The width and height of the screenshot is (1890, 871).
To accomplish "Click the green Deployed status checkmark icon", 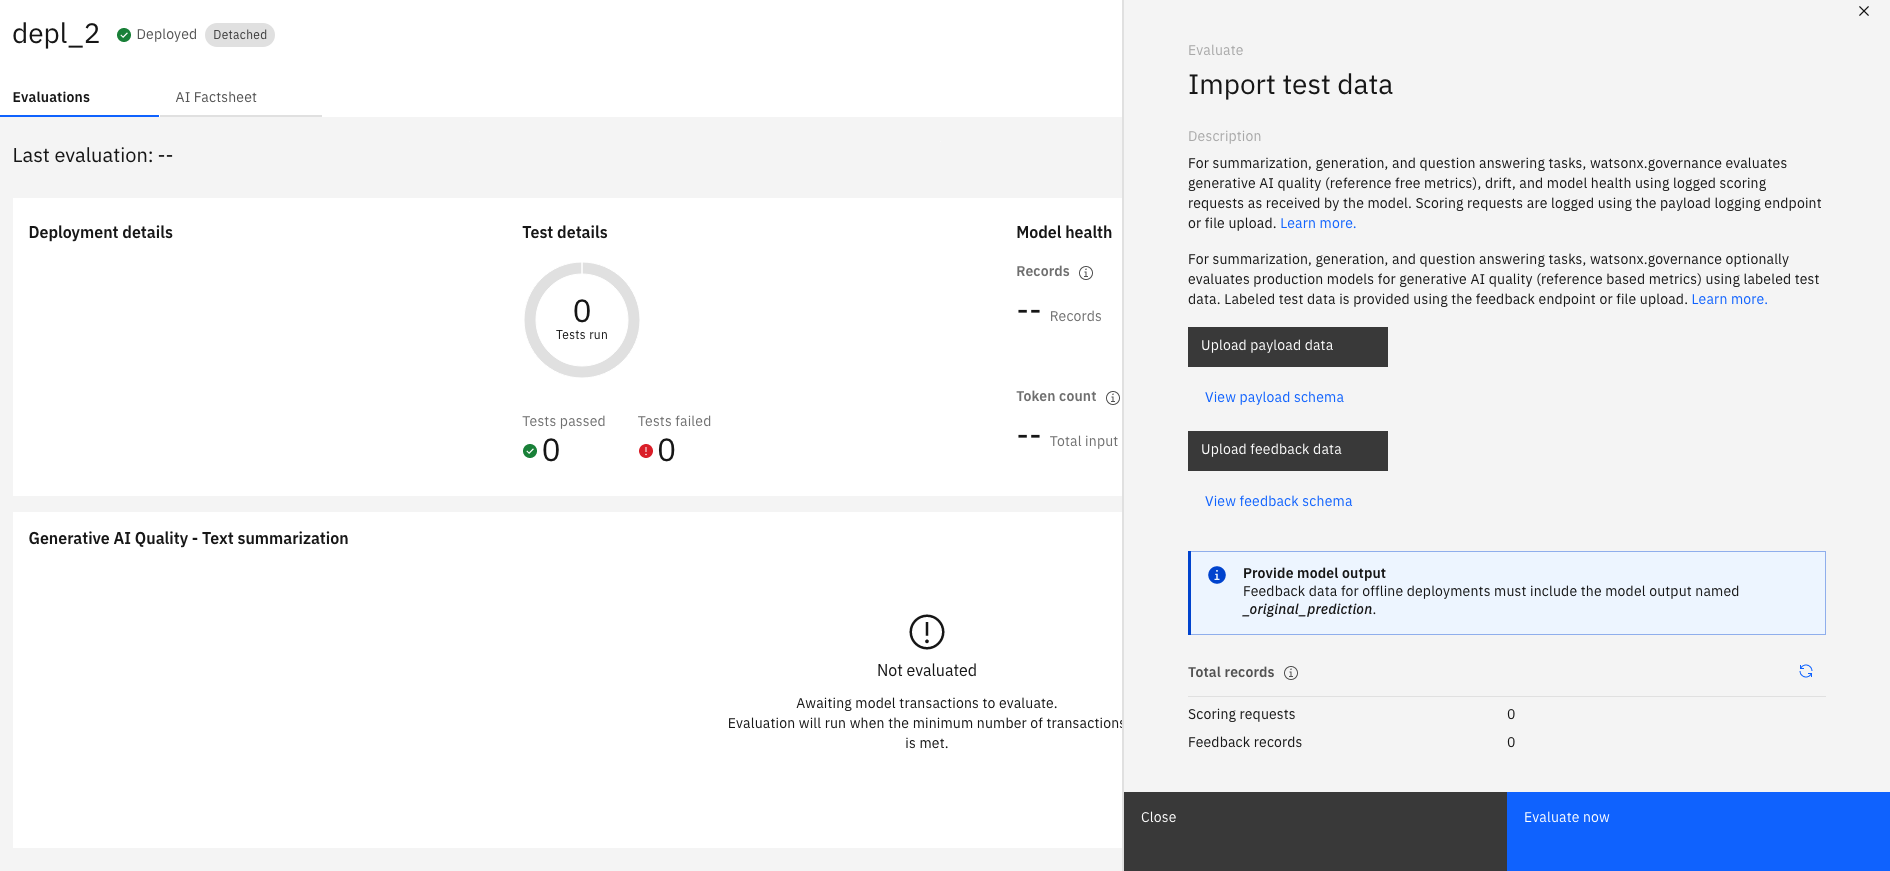I will coord(124,35).
